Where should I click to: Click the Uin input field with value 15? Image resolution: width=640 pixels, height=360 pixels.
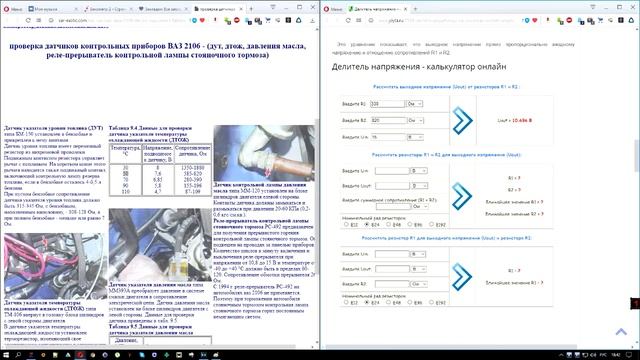(x=389, y=137)
